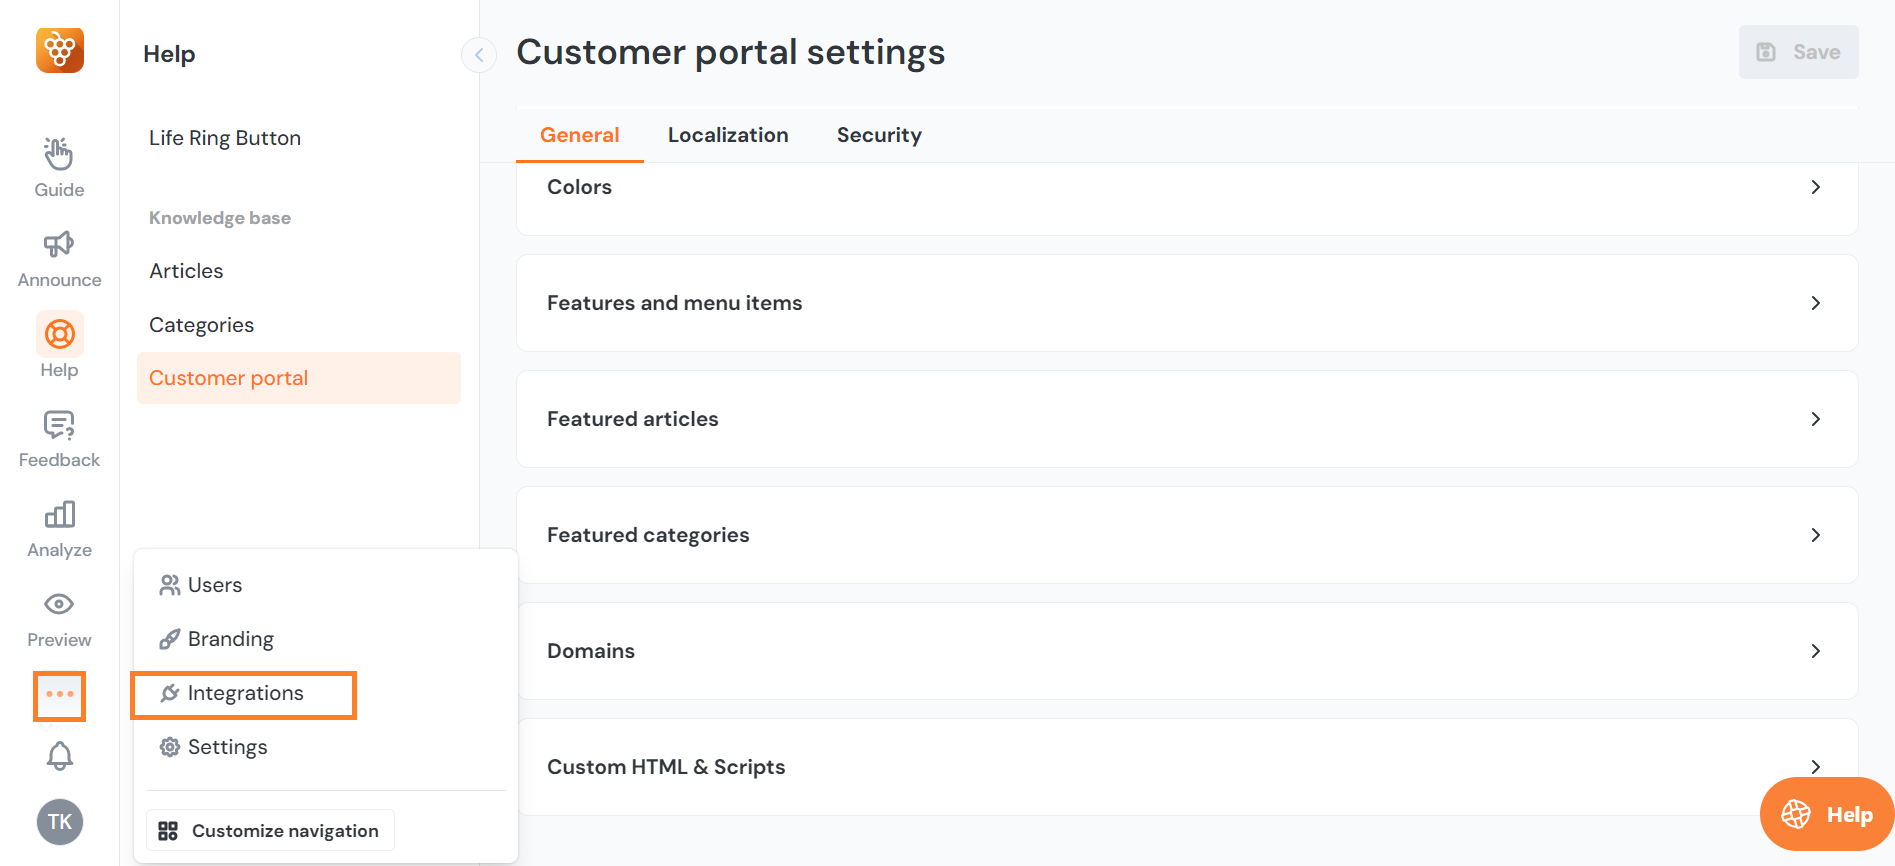Viewport: 1895px width, 866px height.
Task: Click the orange app logo
Action: point(59,50)
